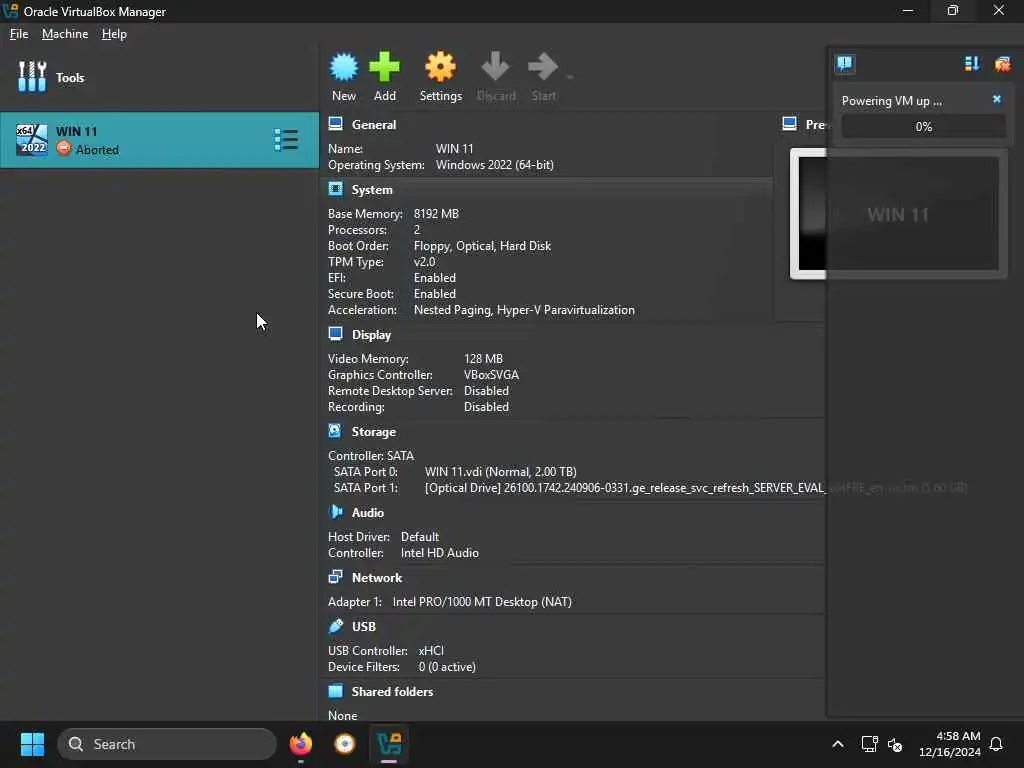Click the Network section header

click(x=377, y=578)
